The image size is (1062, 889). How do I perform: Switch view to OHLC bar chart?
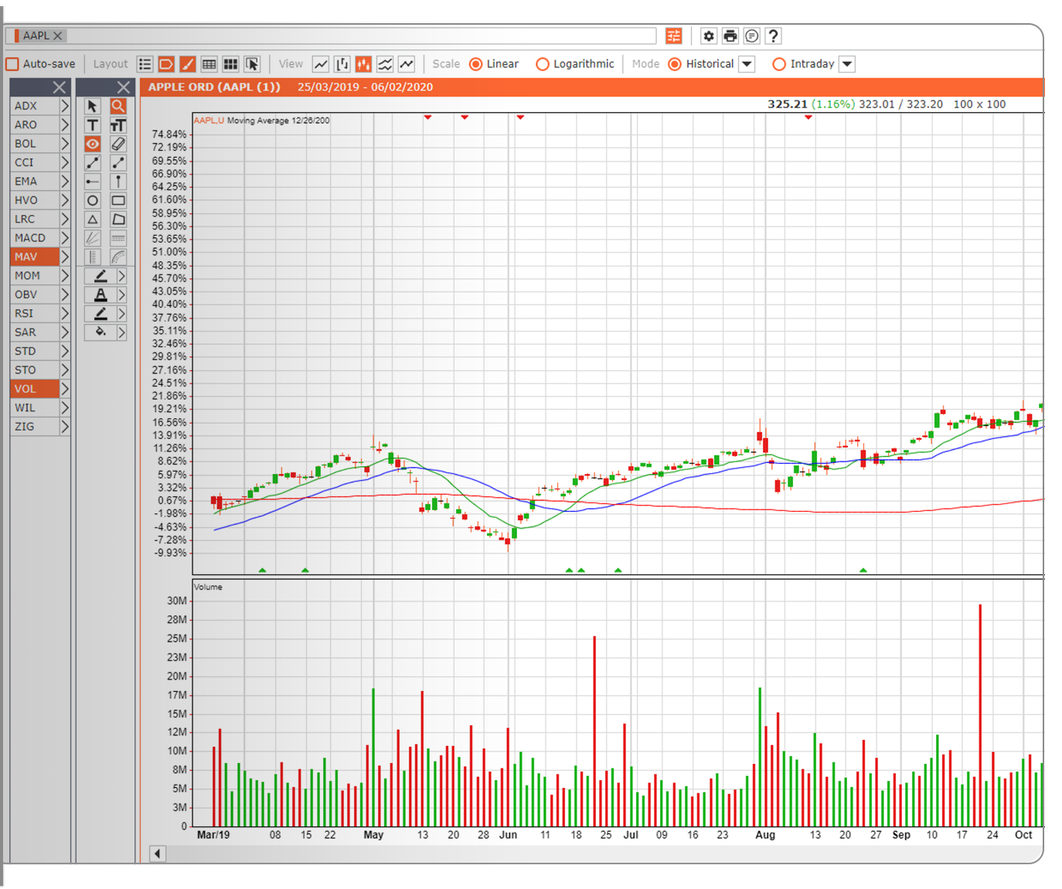[x=342, y=64]
